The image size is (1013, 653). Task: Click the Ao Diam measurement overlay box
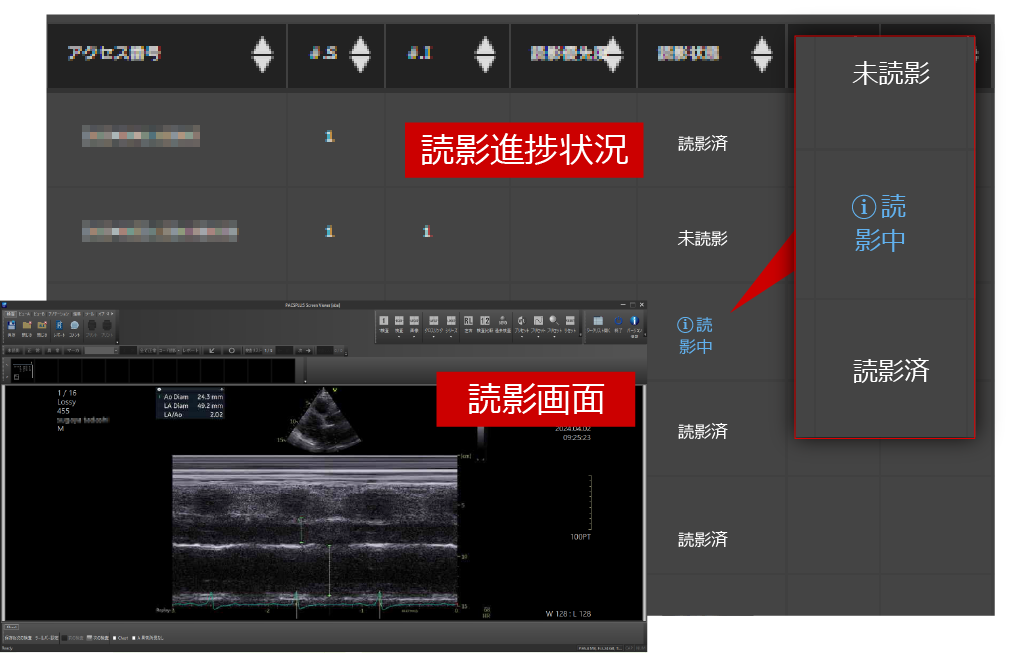190,405
